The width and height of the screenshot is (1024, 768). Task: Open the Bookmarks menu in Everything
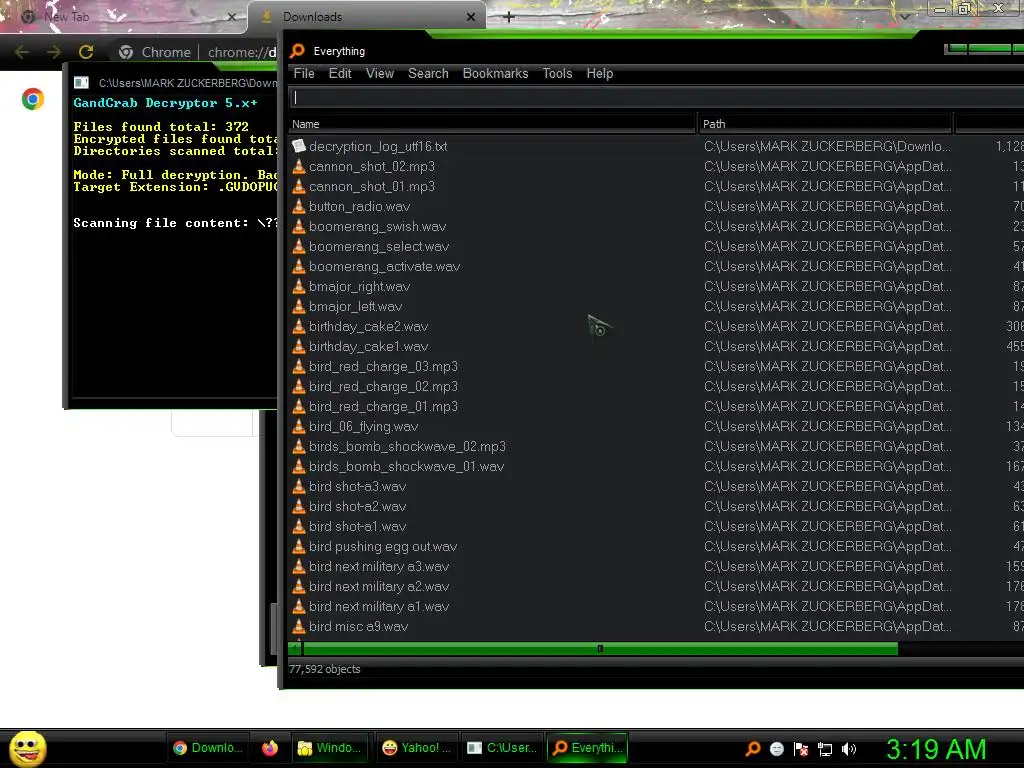(495, 74)
